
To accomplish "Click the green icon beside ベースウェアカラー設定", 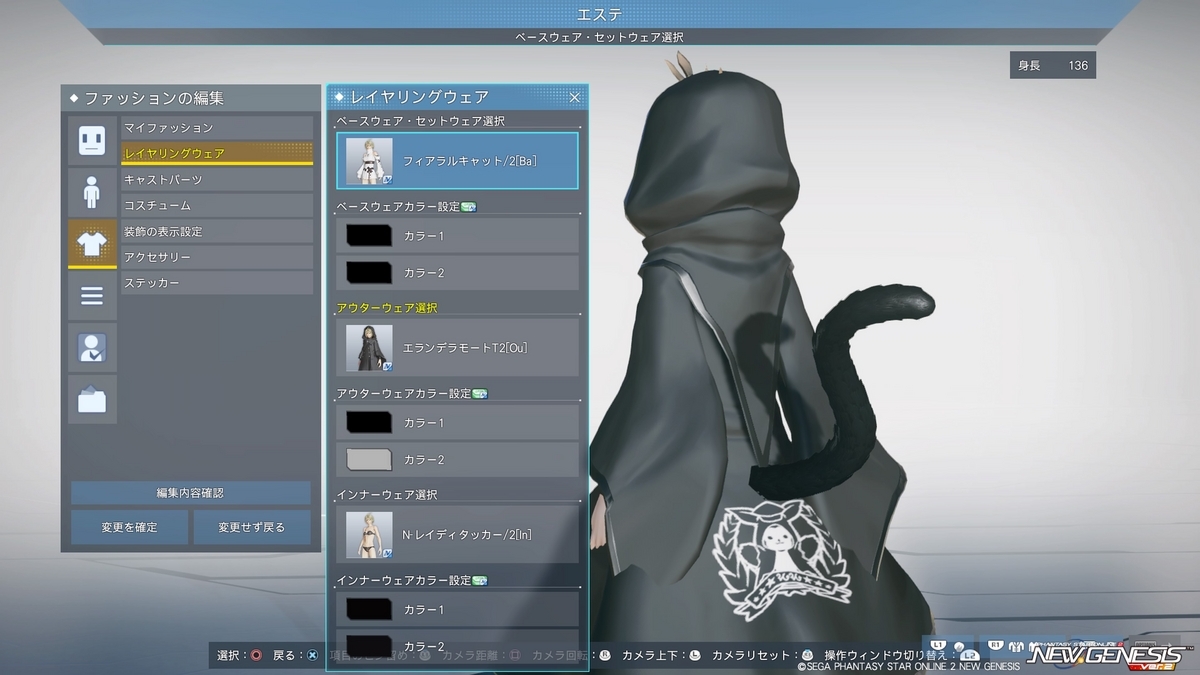I will tap(469, 207).
